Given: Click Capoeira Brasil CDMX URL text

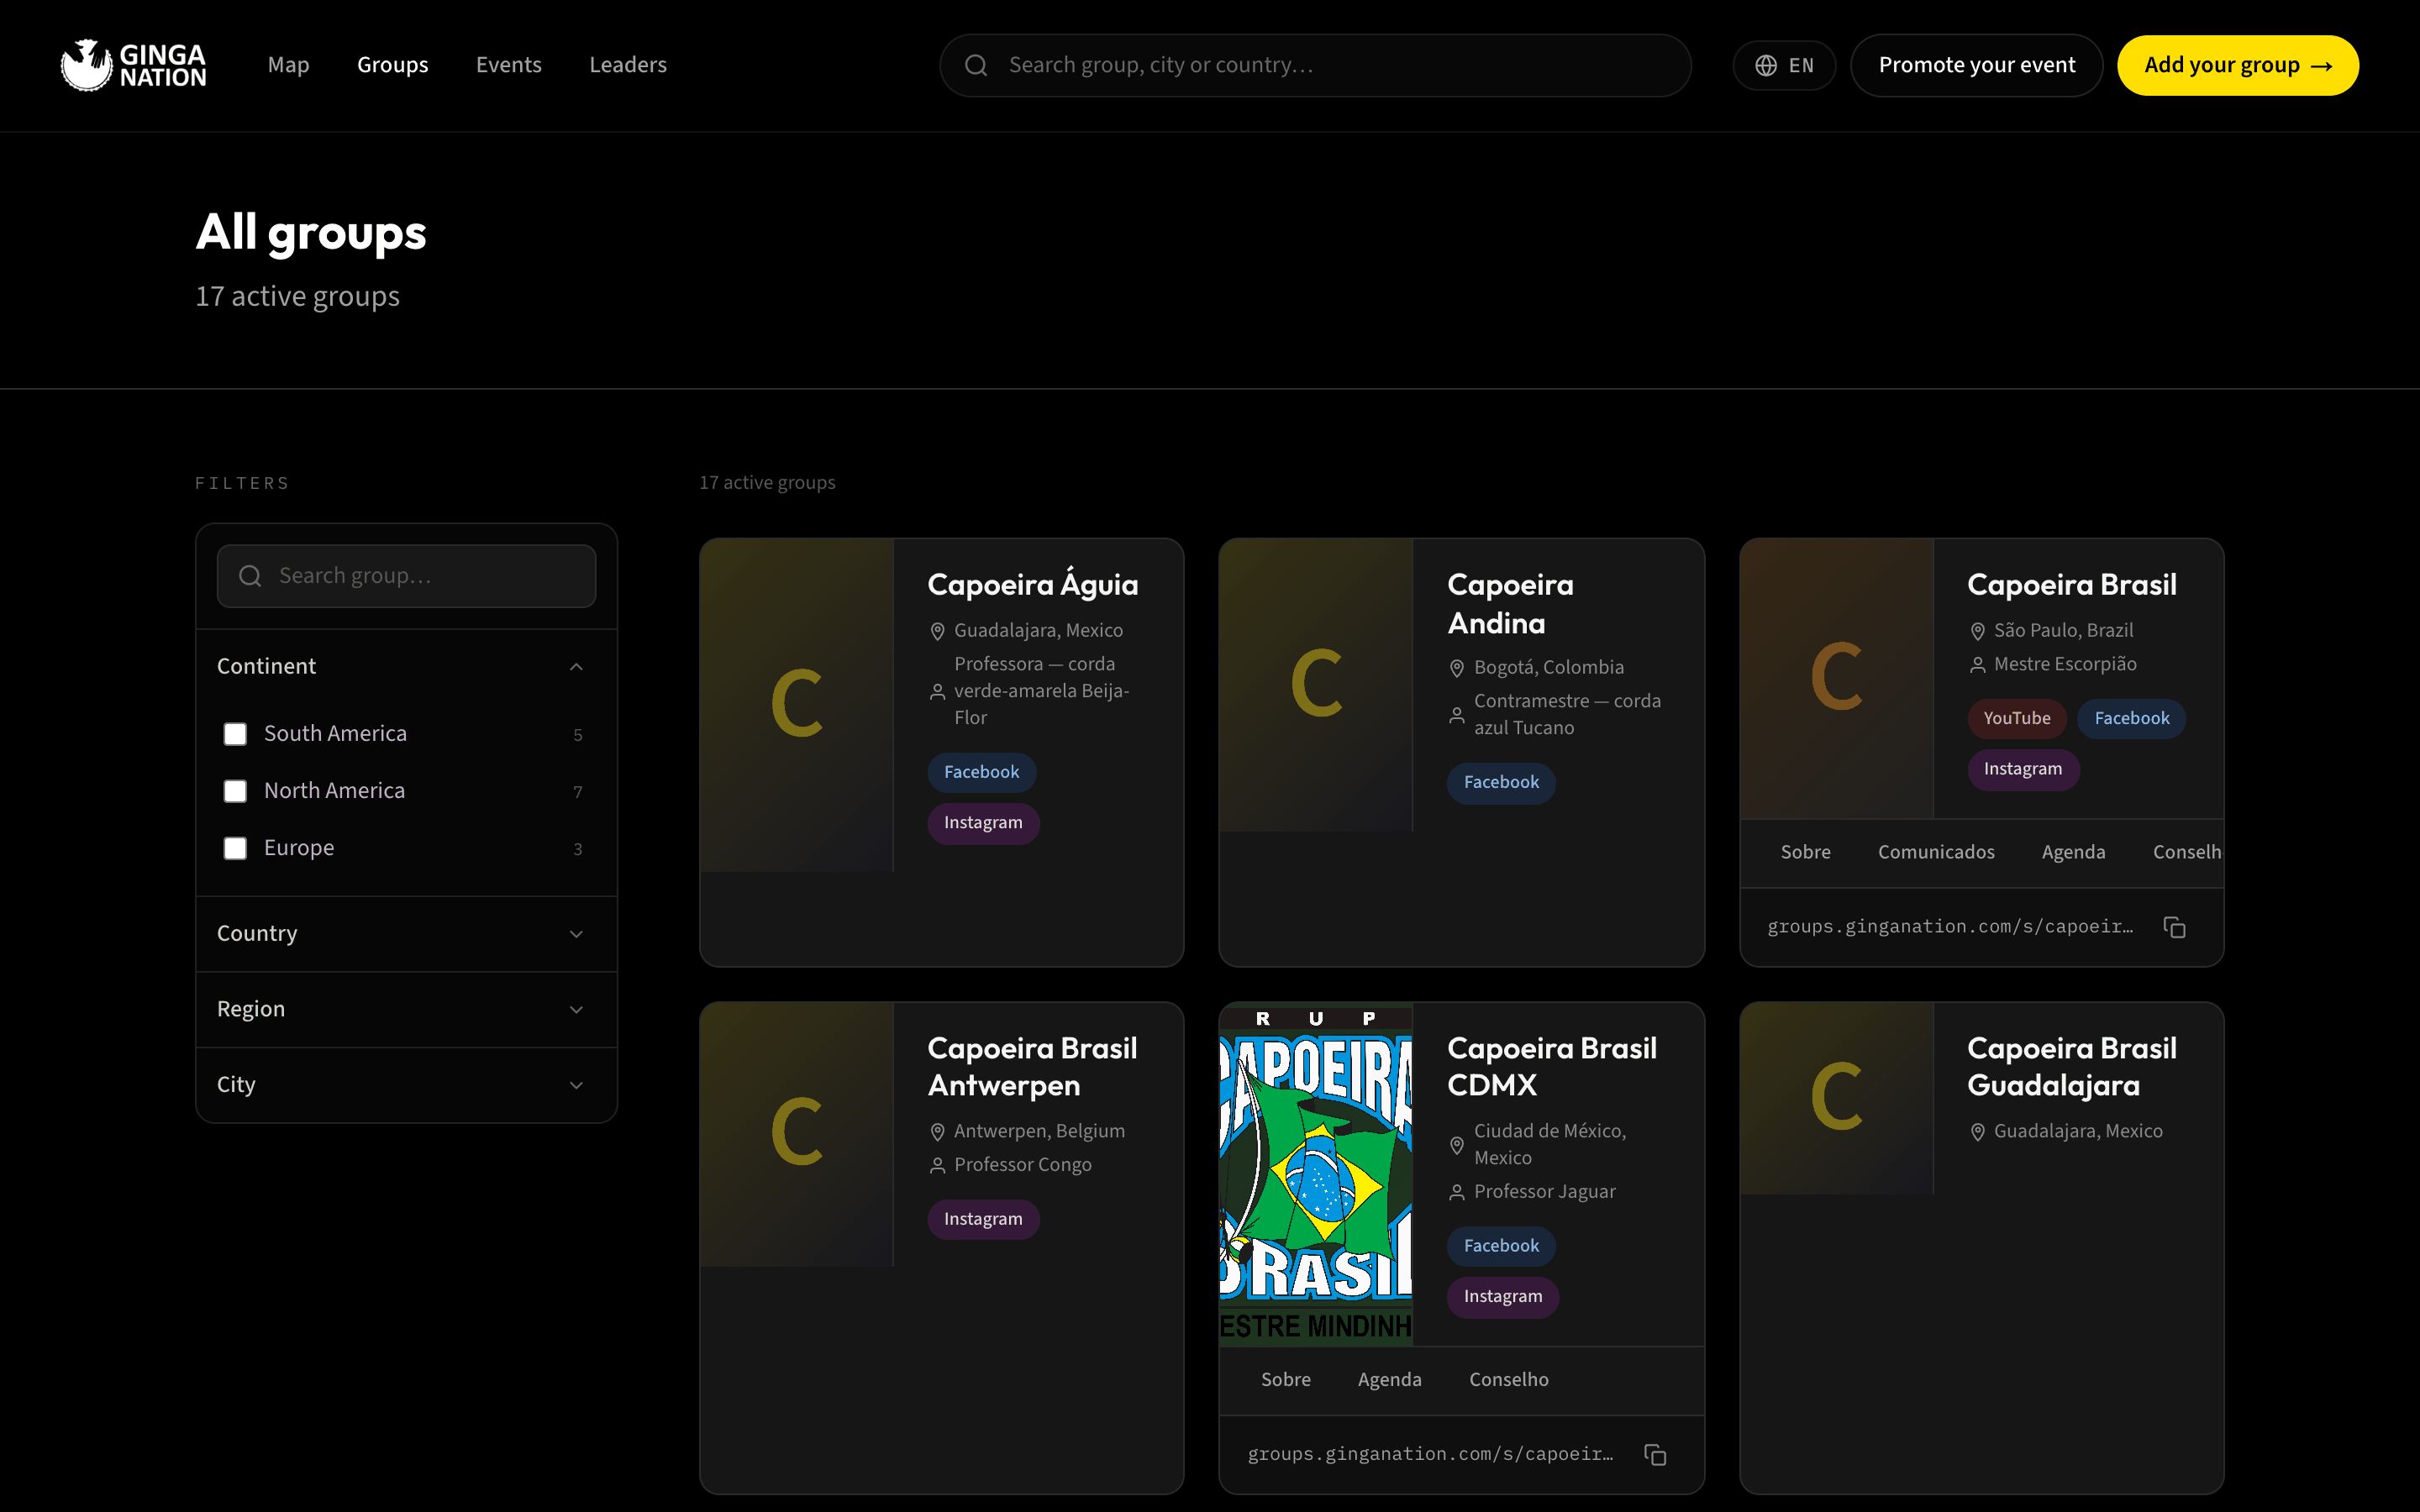Looking at the screenshot, I should [1430, 1454].
